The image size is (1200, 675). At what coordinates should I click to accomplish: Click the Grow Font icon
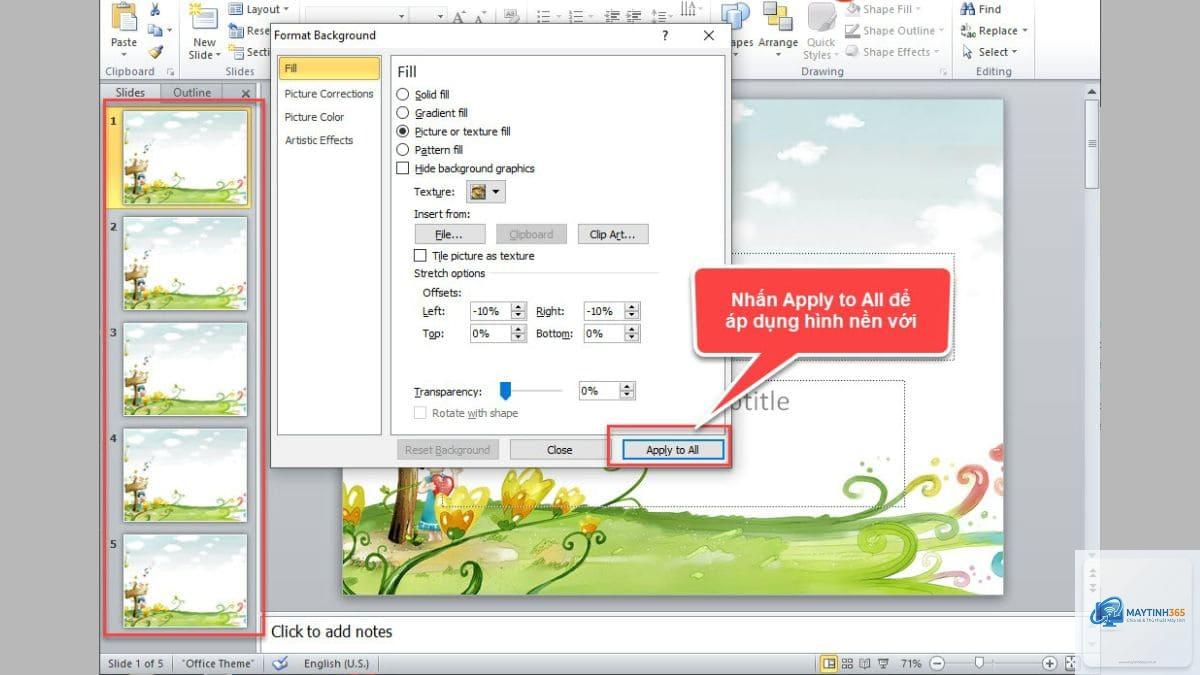click(460, 16)
